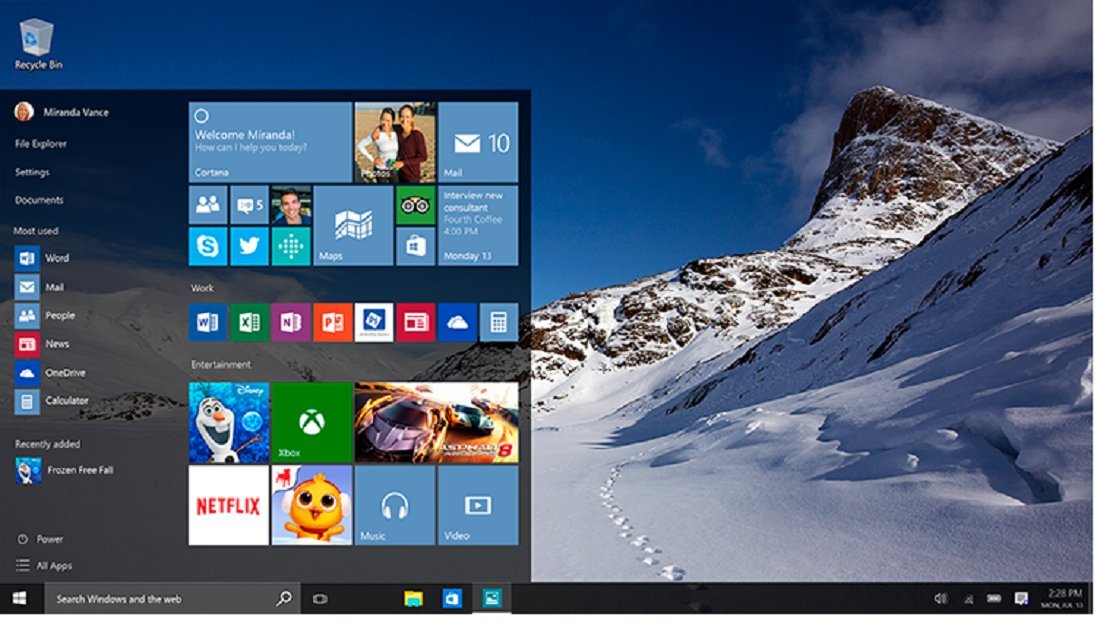Viewport: 1100px width, 623px height.
Task: Open the OneDrive cloud tile under Work
Action: tap(457, 322)
